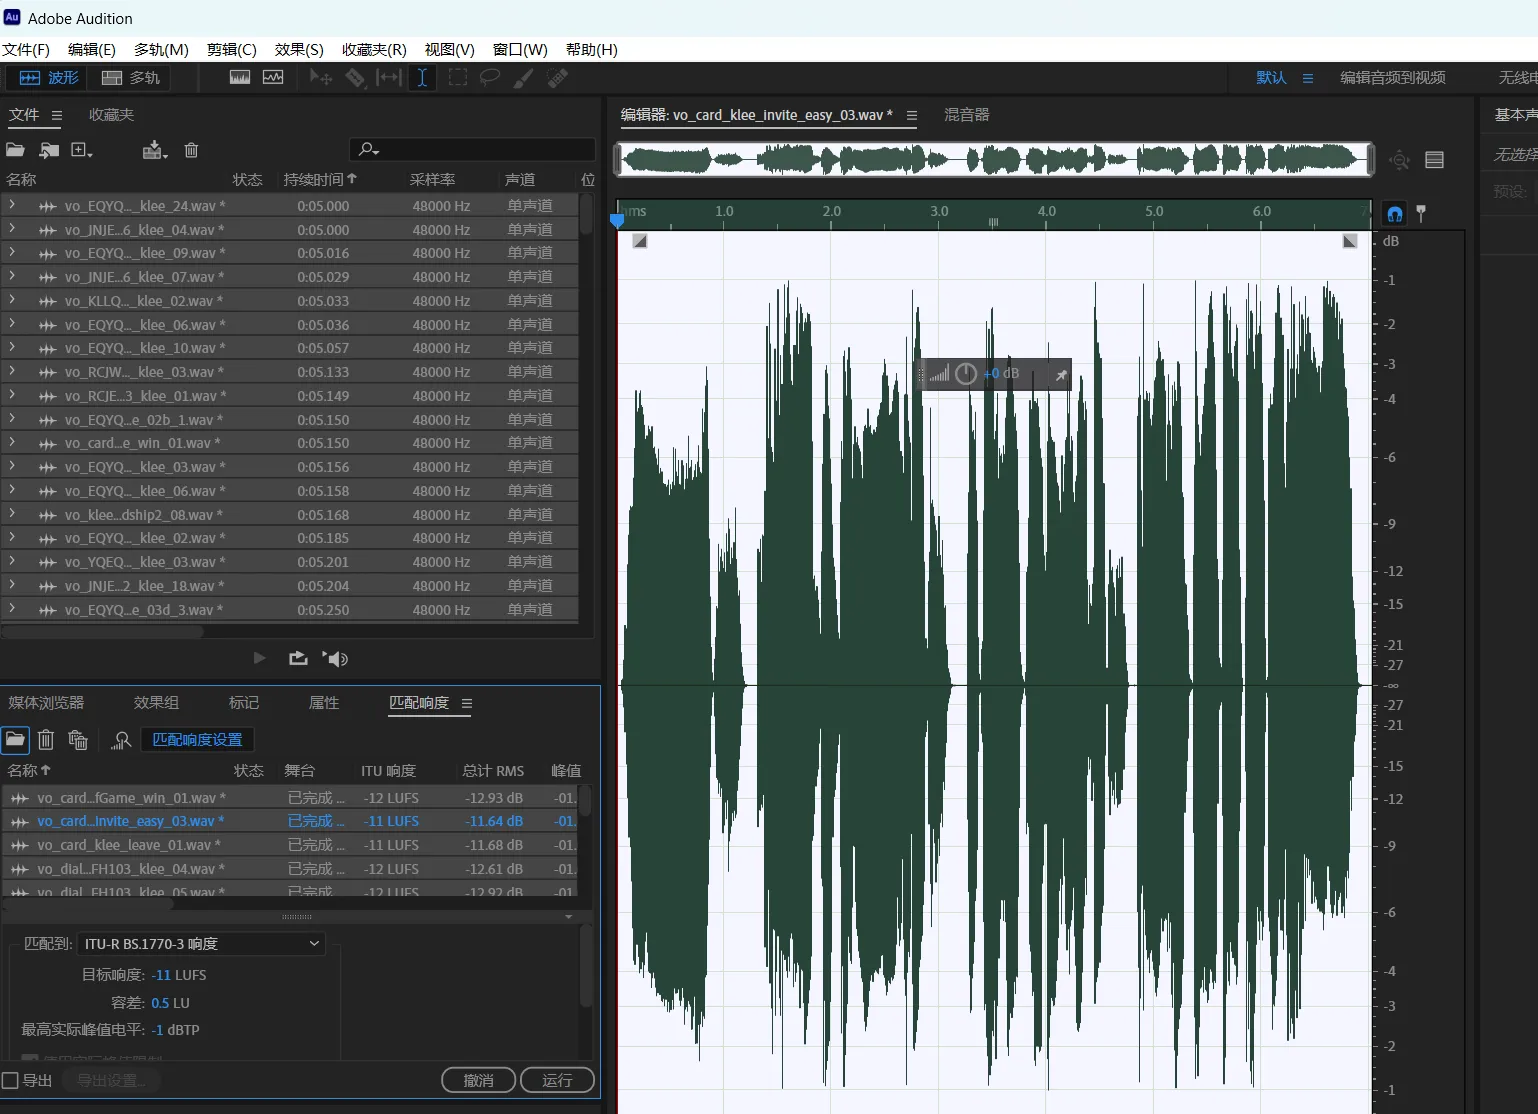Switch to Waveform (波形) view

48,77
